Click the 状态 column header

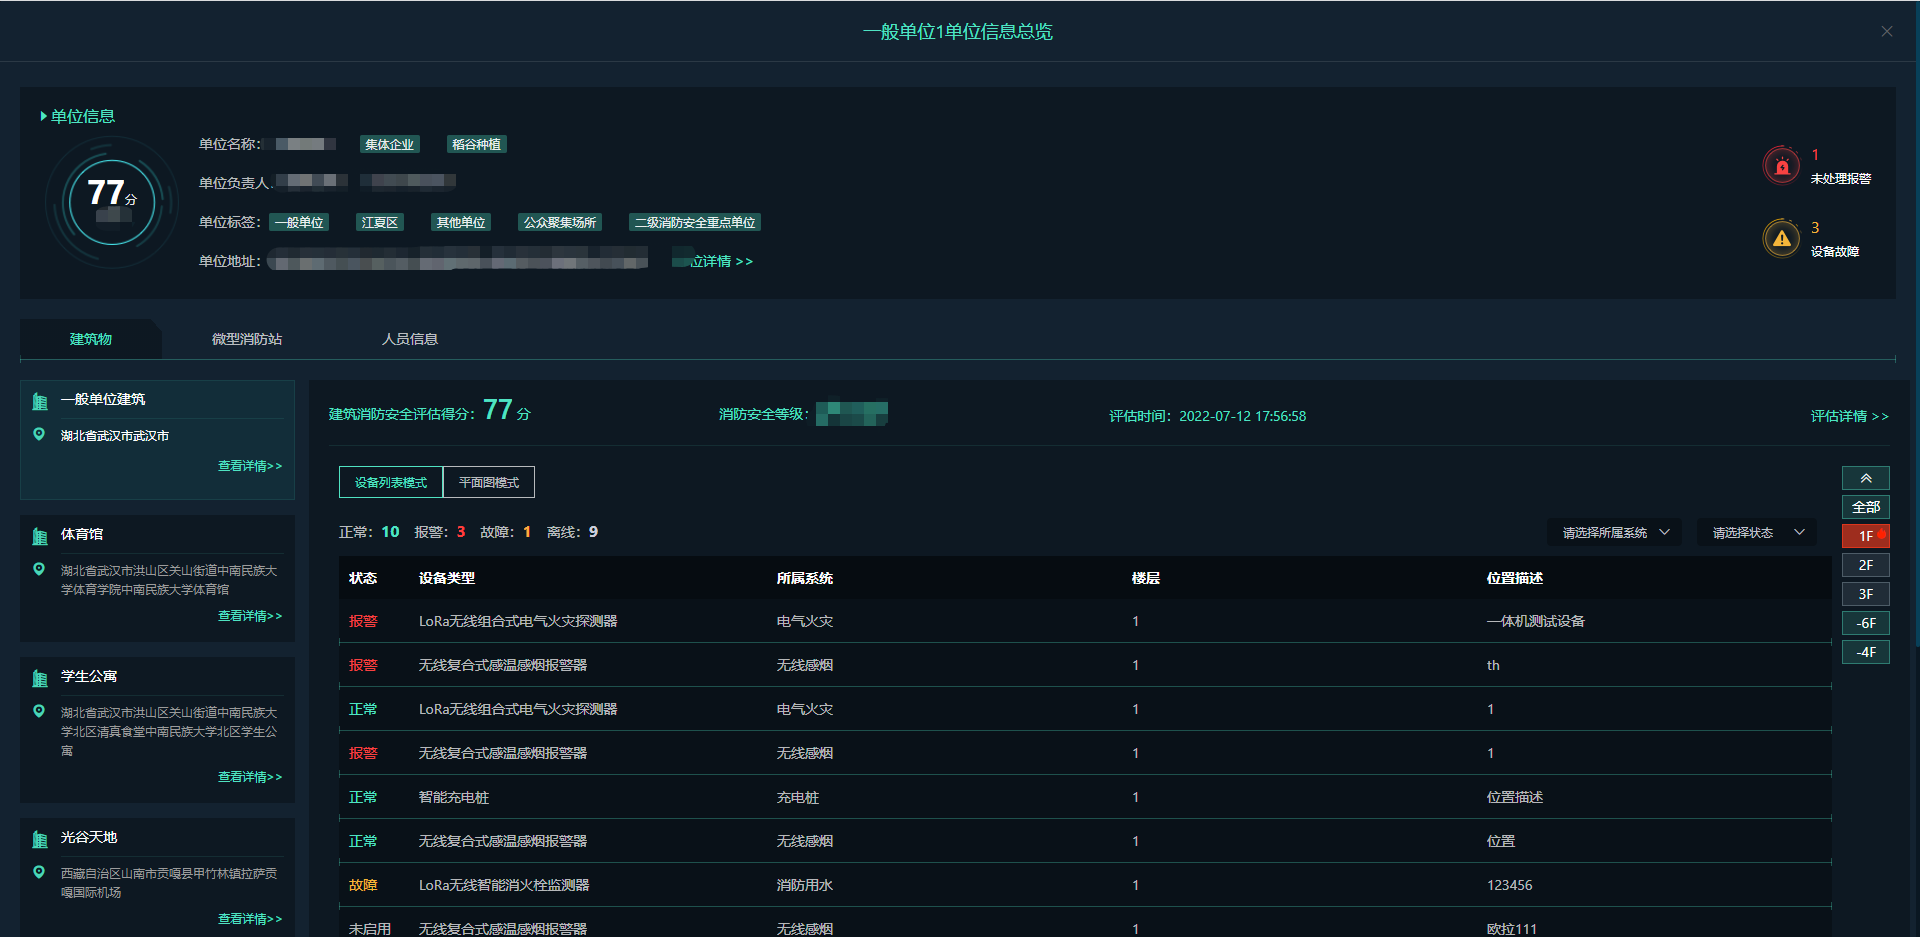[x=363, y=578]
